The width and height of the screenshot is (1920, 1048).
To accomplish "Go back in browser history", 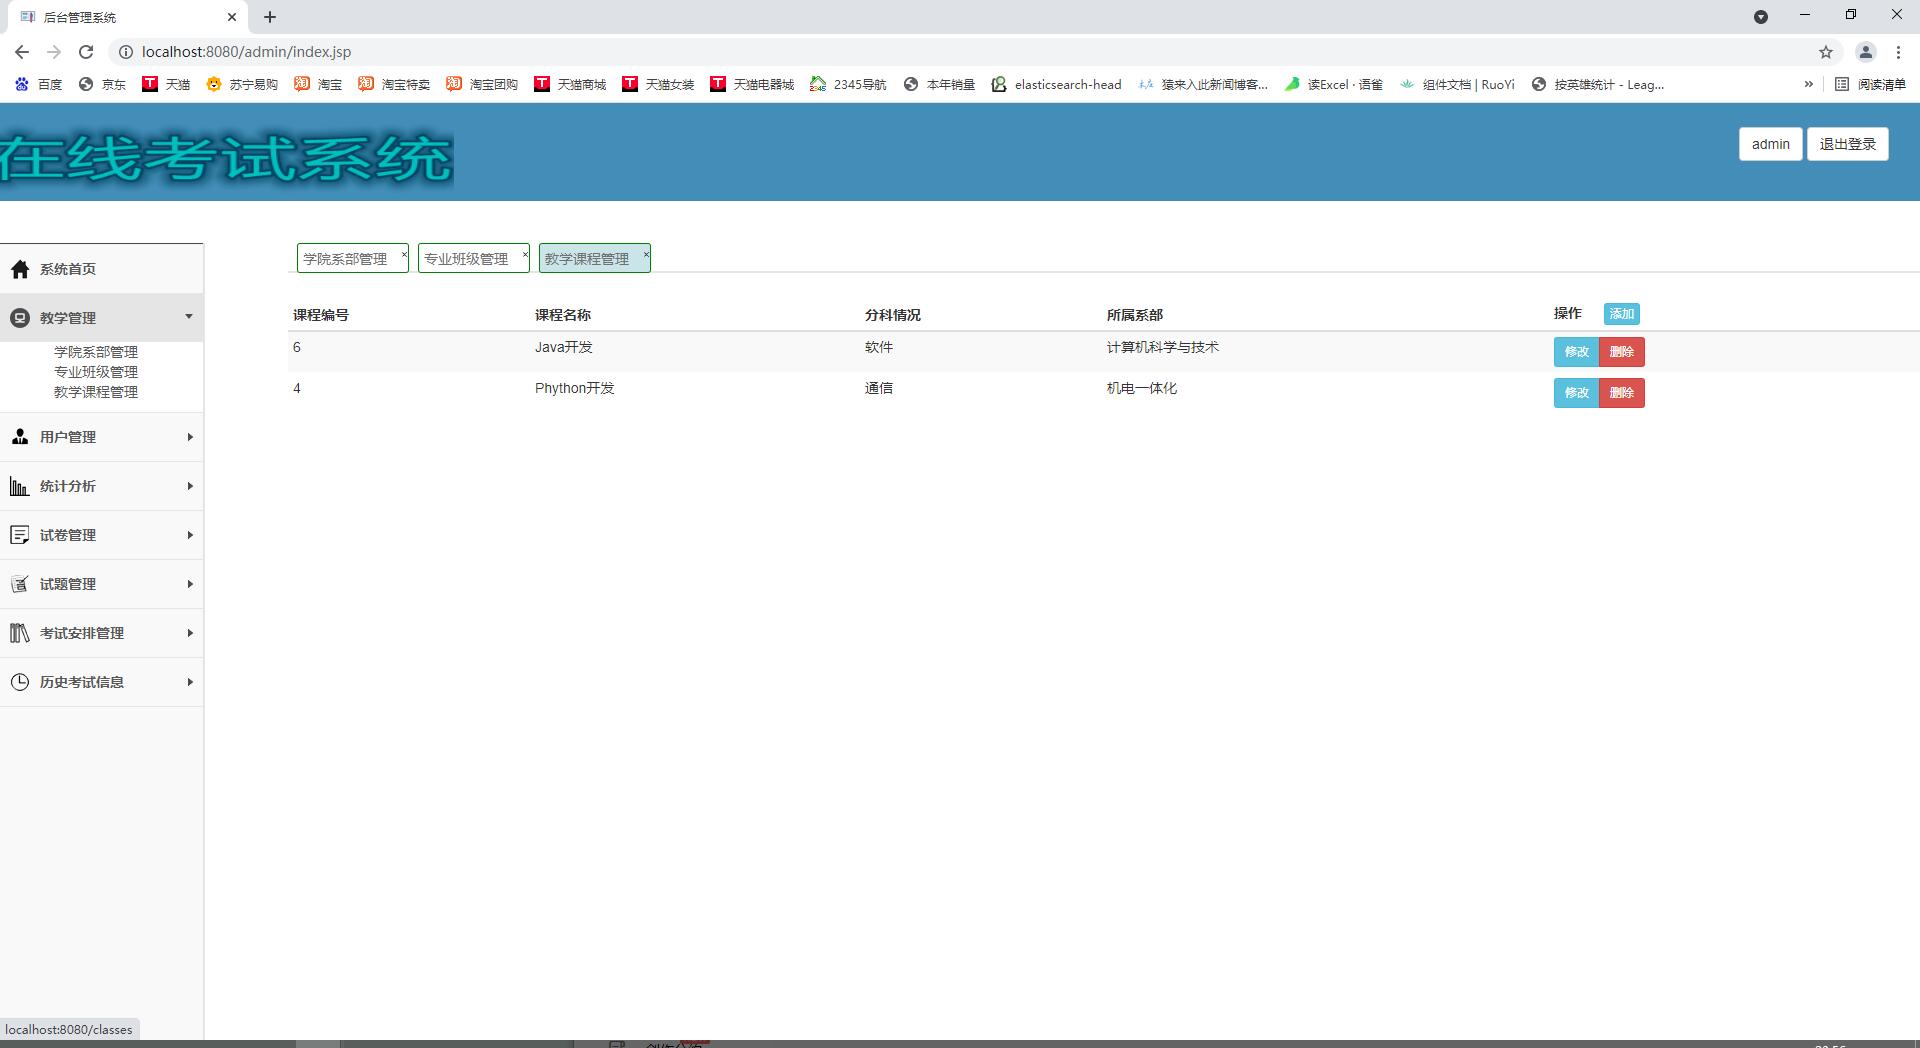I will click(22, 52).
